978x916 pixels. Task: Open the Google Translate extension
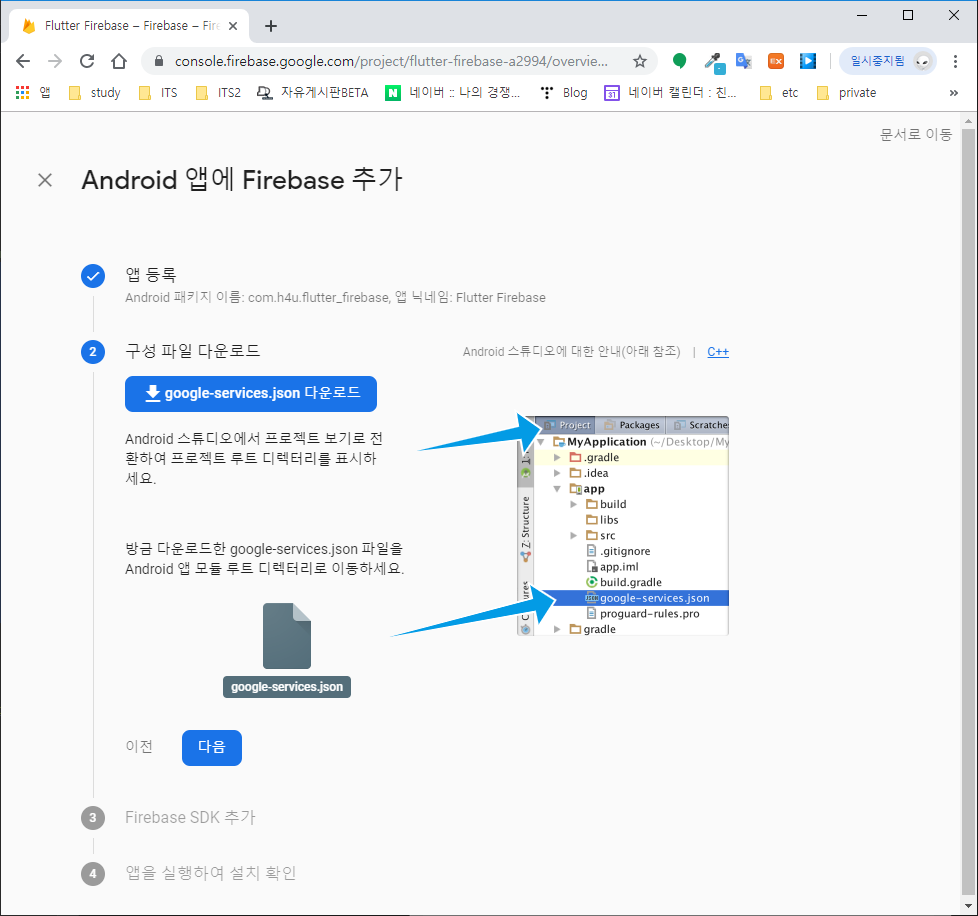pyautogui.click(x=743, y=61)
